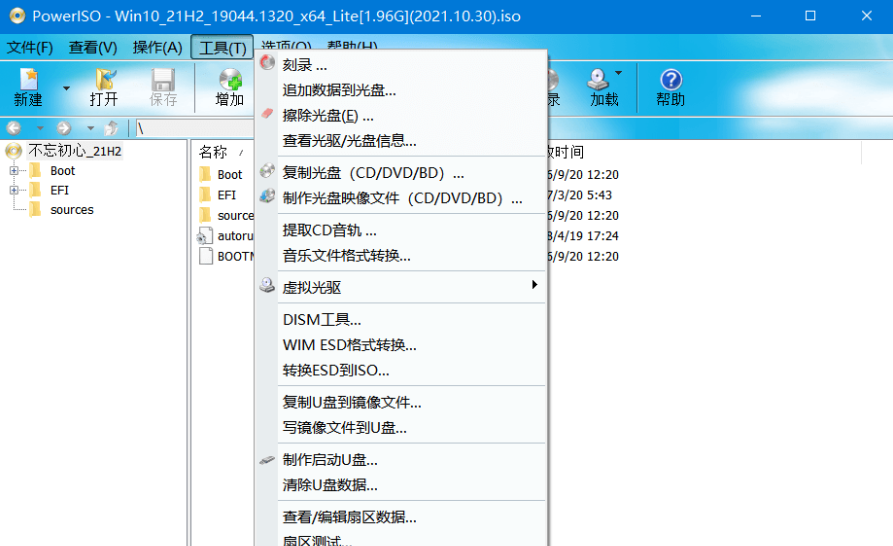This screenshot has width=893, height=546.
Task: Select the BOOTMGR file in list
Action: [x=235, y=256]
